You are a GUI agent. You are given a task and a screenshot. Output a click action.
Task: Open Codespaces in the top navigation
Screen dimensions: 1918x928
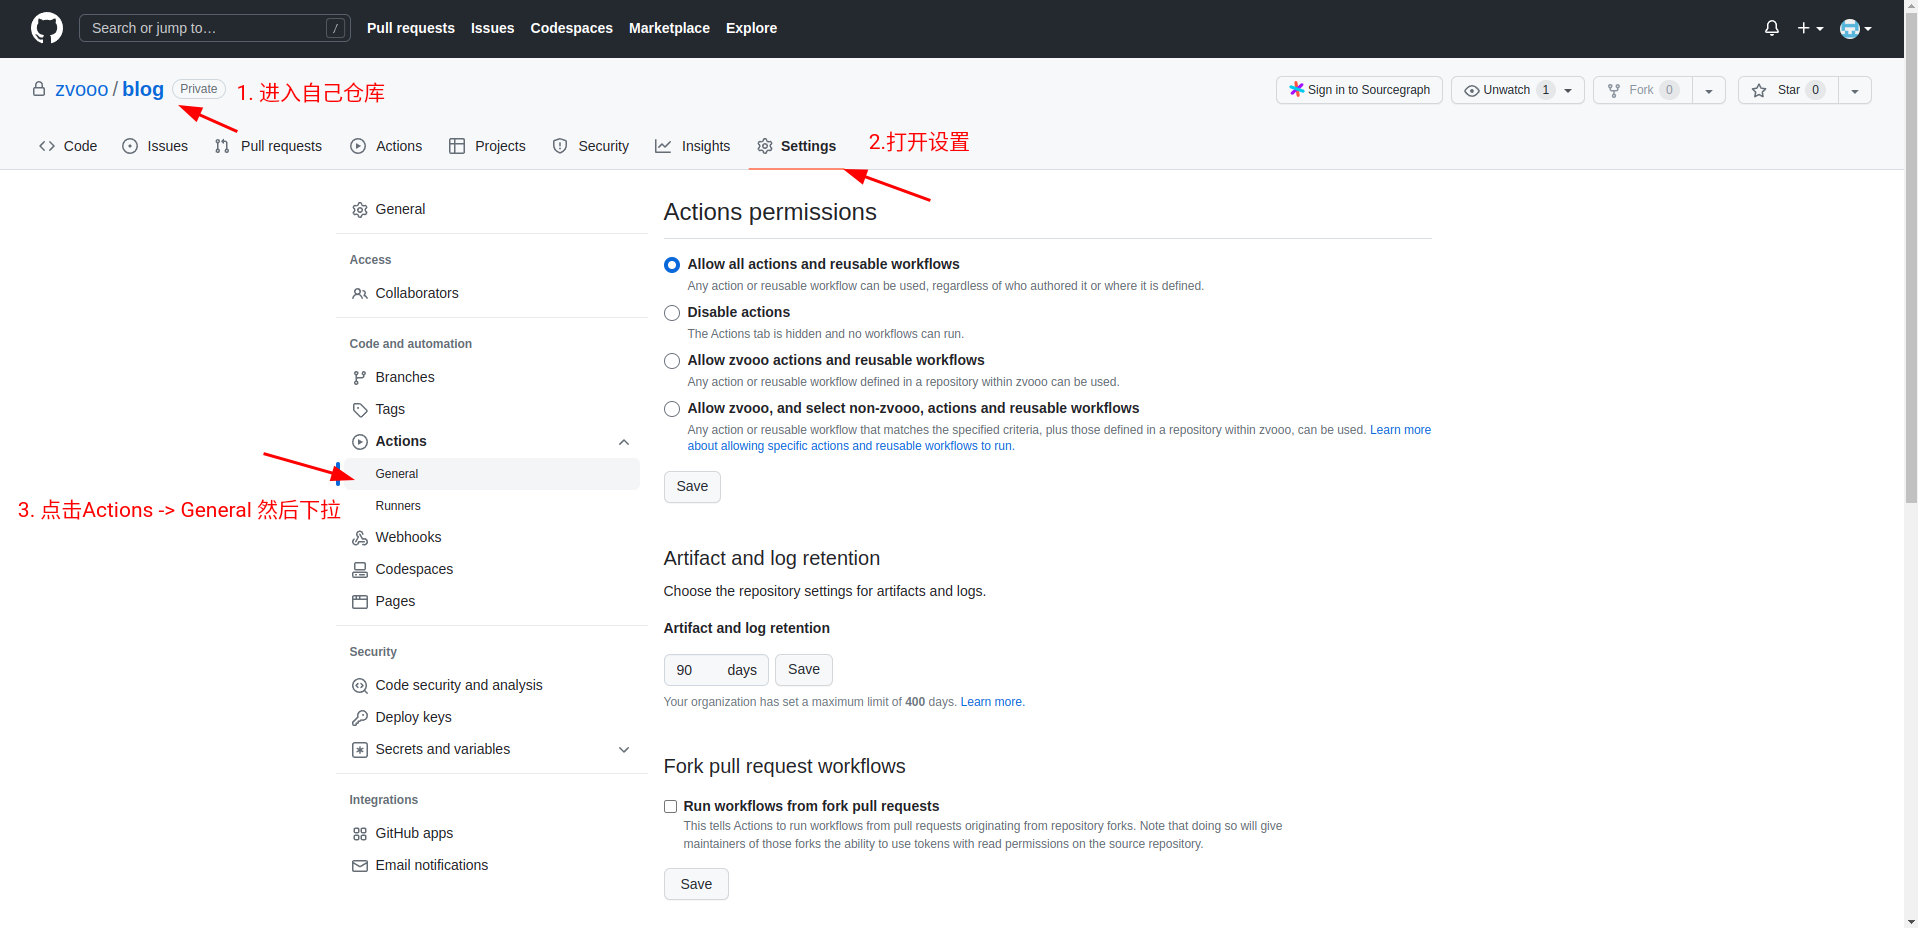571,28
